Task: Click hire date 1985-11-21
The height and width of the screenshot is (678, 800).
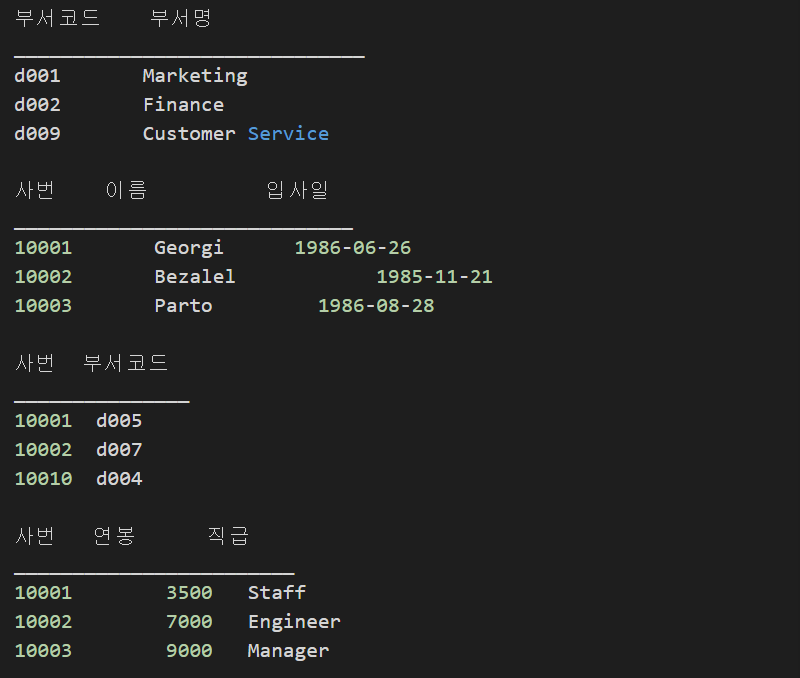Action: [x=435, y=277]
